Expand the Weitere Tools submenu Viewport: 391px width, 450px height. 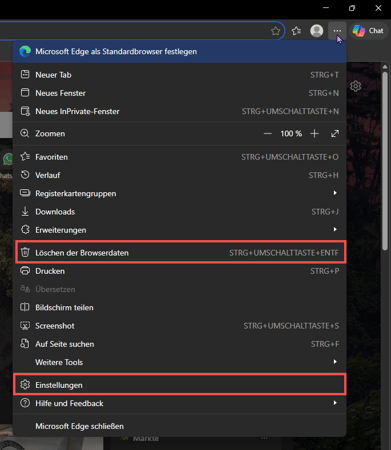pyautogui.click(x=179, y=362)
